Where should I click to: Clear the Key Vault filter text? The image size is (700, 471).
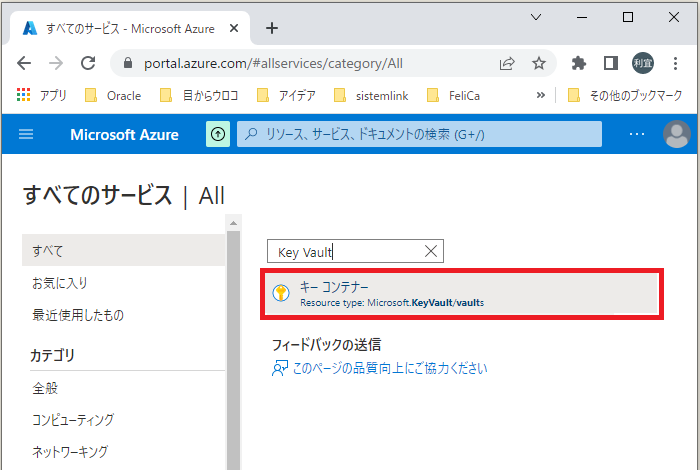tap(431, 251)
